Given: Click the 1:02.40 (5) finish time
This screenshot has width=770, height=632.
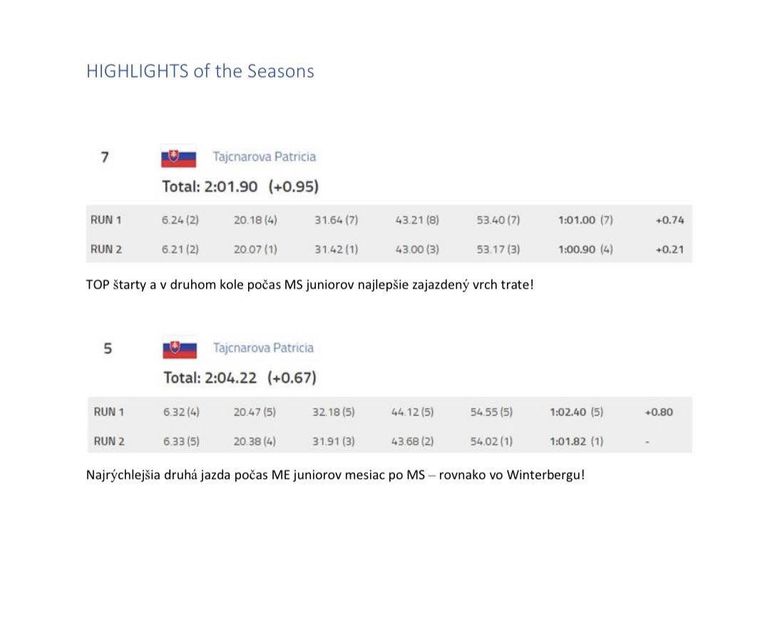Looking at the screenshot, I should tap(577, 412).
